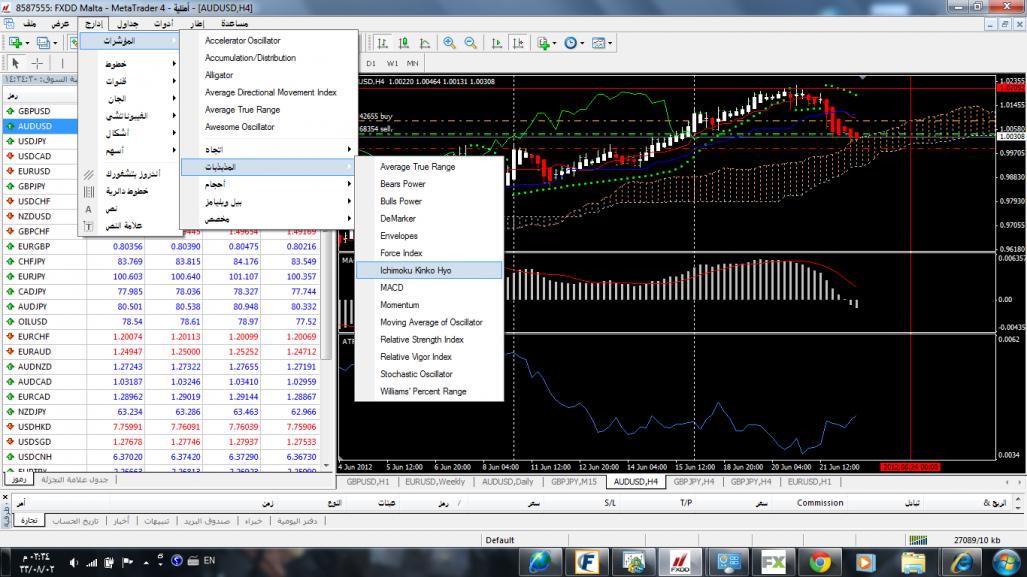The width and height of the screenshot is (1027, 577).
Task: Click the Zoom Out magnifier icon
Action: 469,43
